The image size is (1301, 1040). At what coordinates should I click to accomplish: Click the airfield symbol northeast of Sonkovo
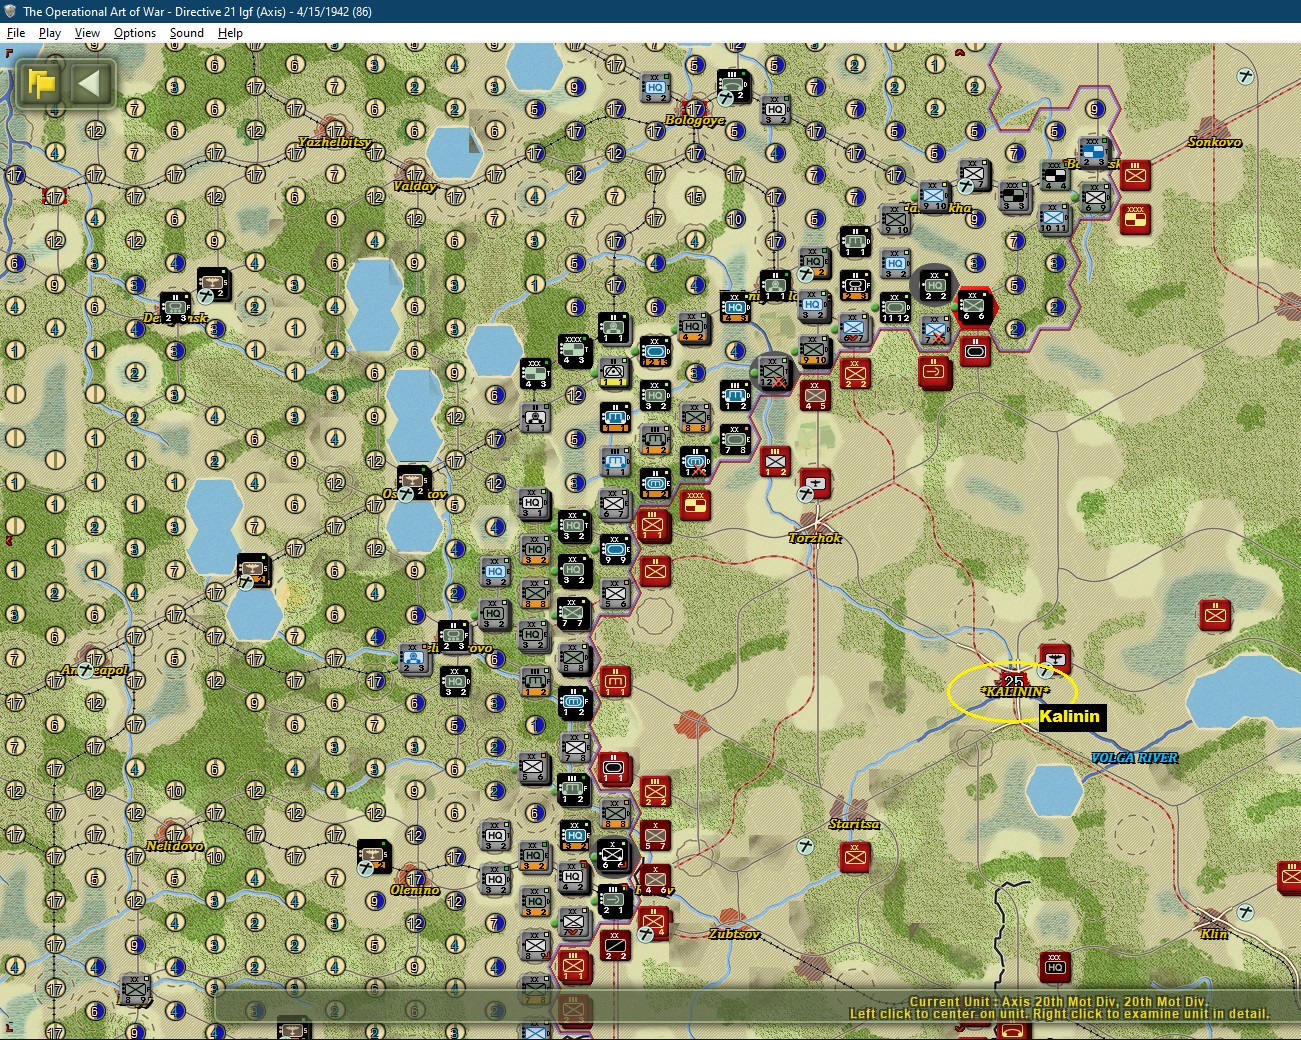click(x=1246, y=76)
